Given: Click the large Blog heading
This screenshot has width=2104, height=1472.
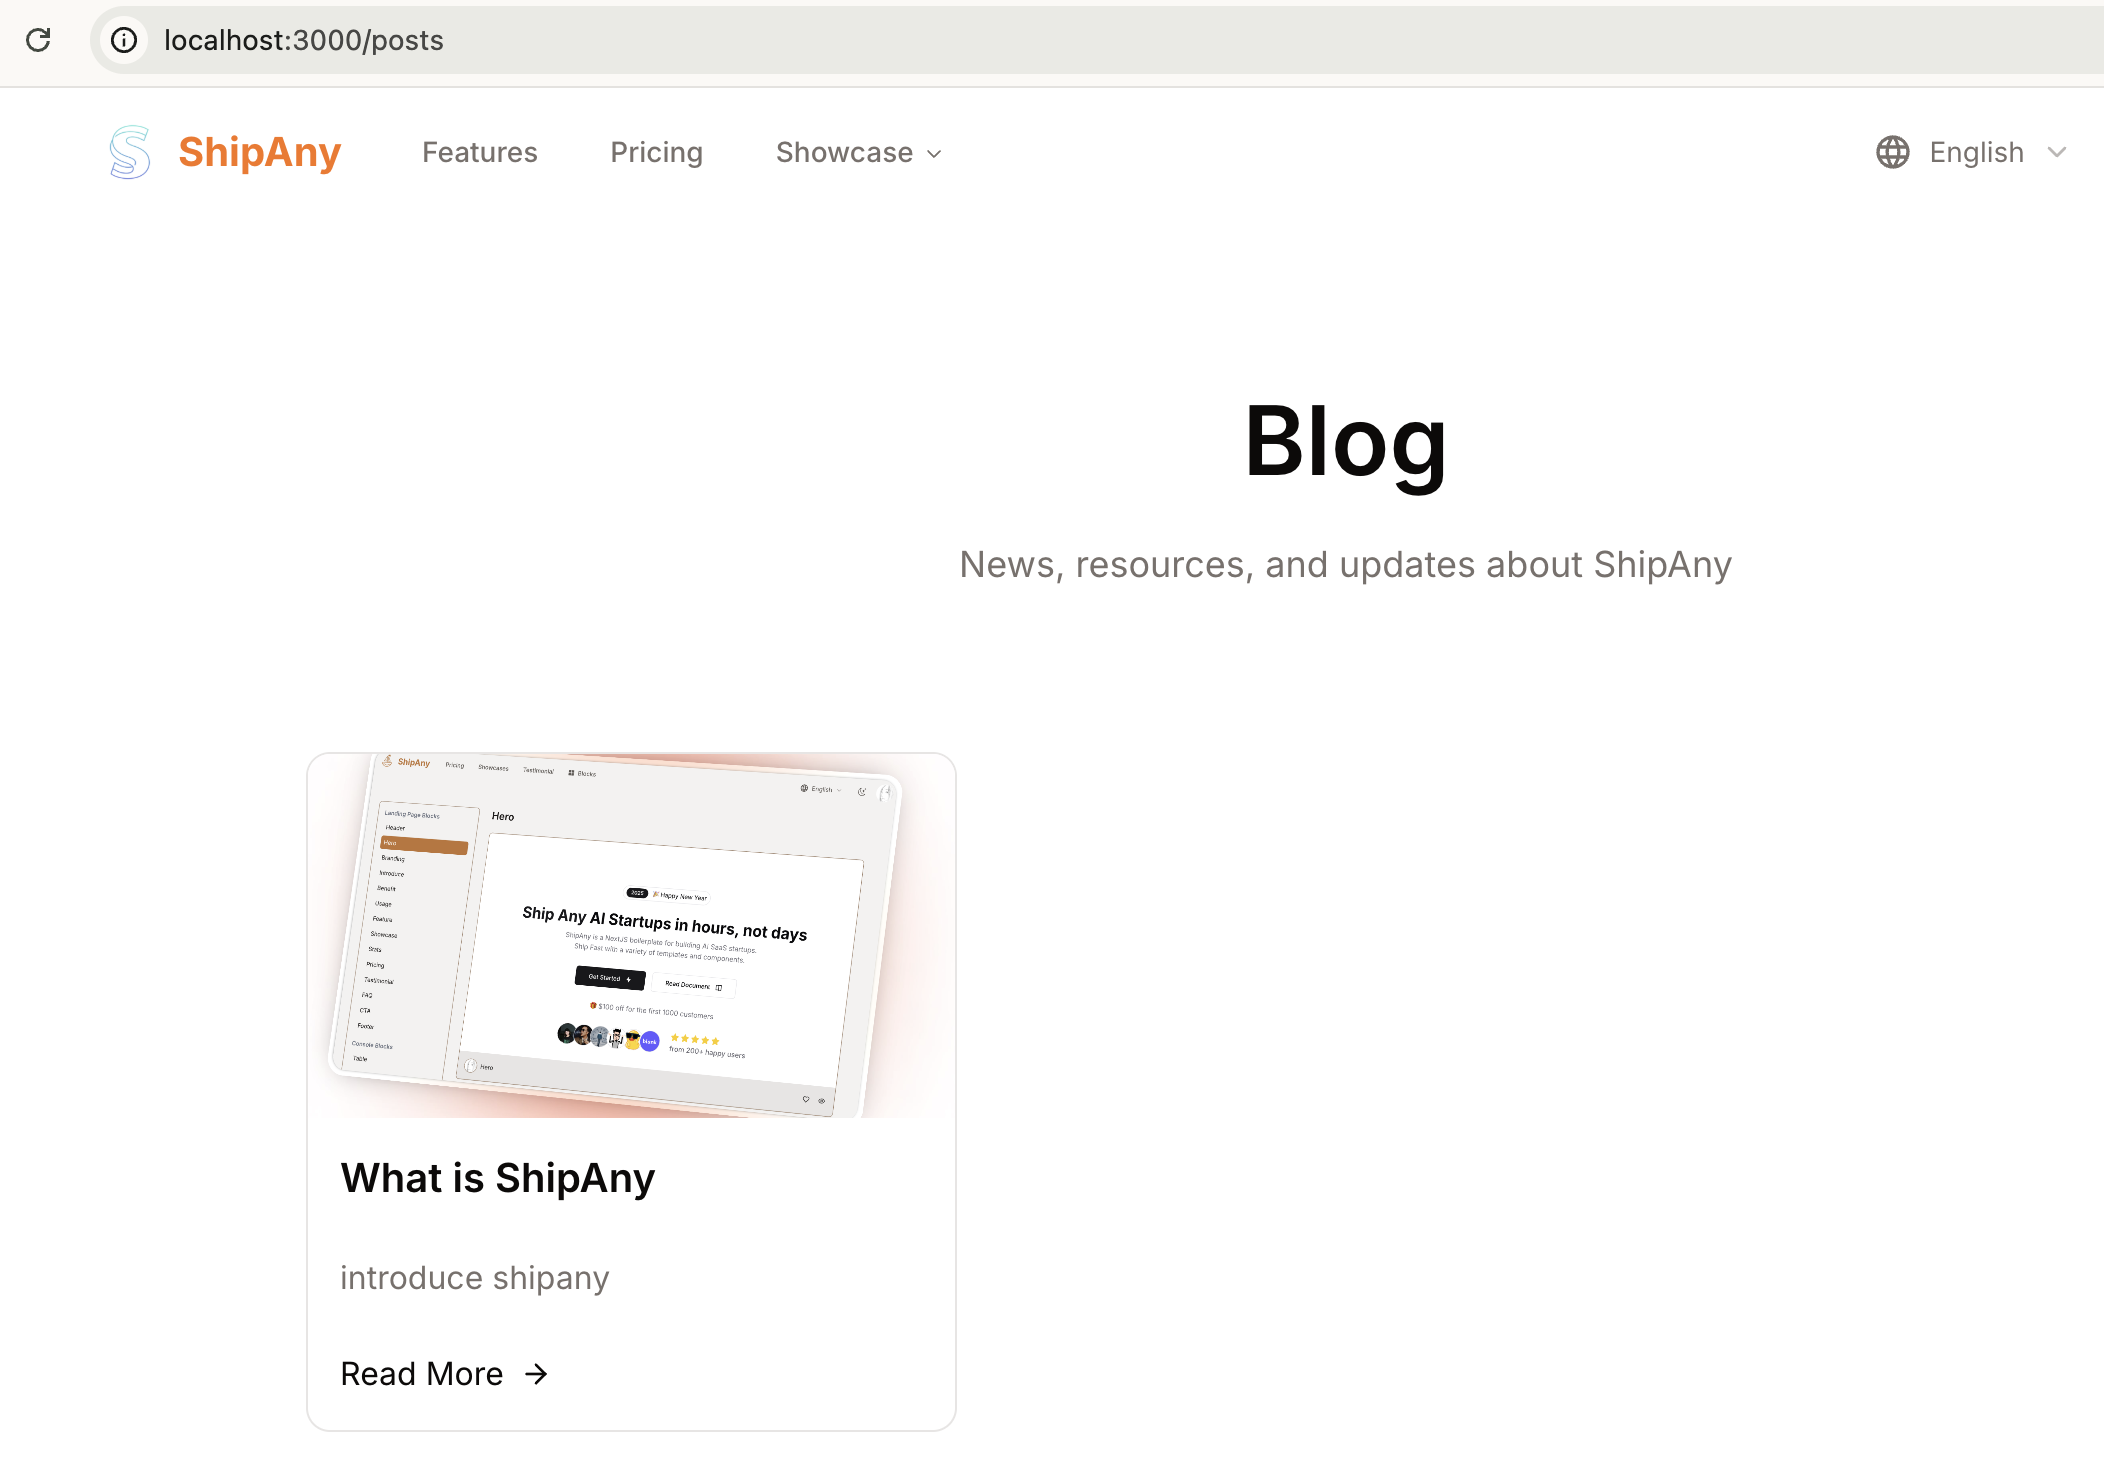Looking at the screenshot, I should (1345, 441).
